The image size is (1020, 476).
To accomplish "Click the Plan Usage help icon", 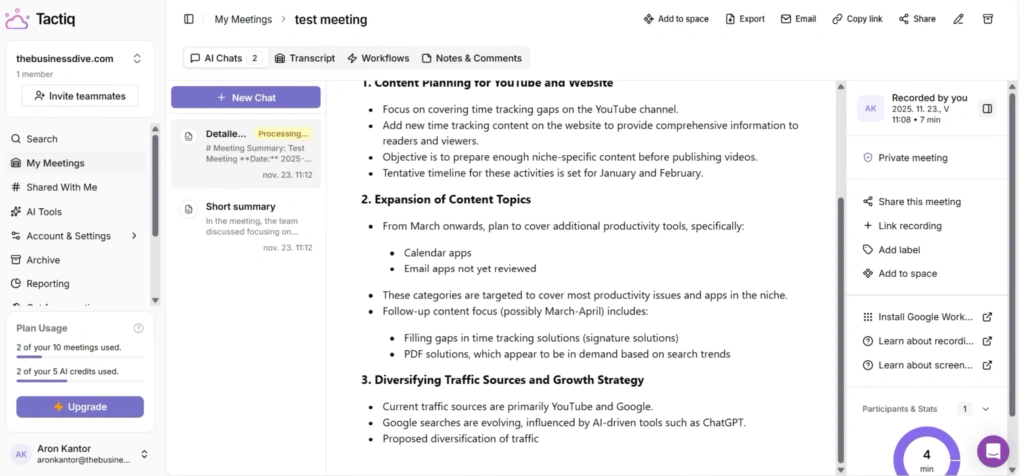I will (x=138, y=328).
